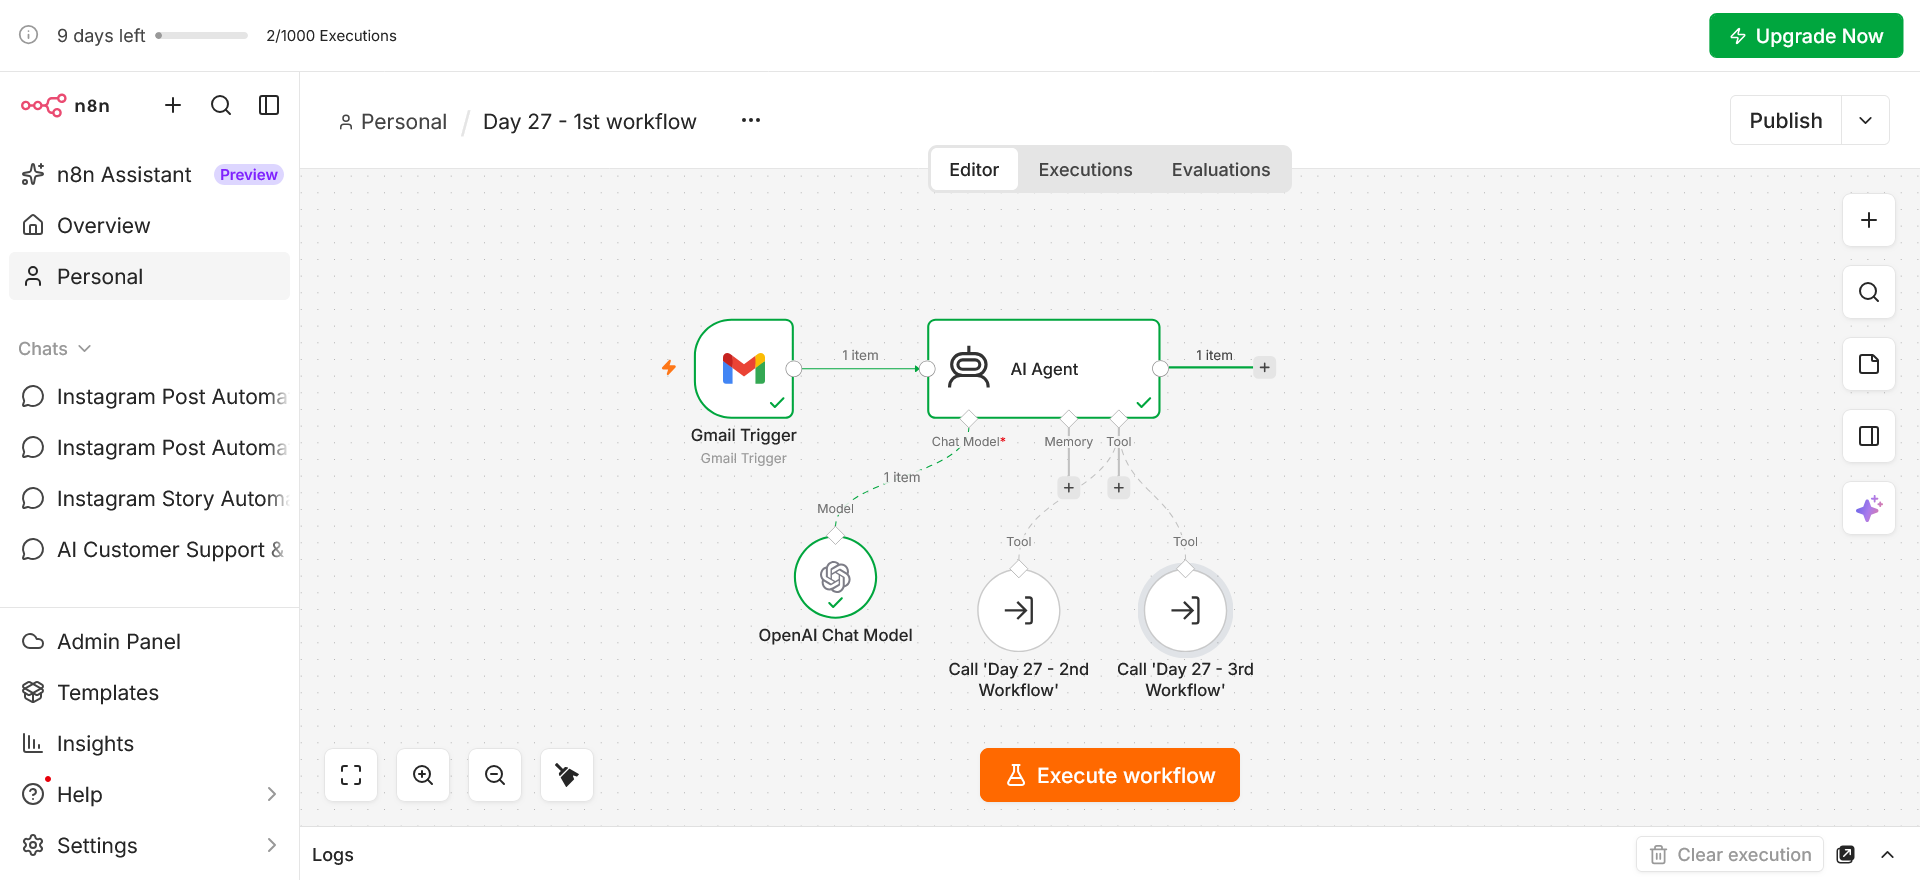The height and width of the screenshot is (880, 1920).
Task: Open n8n Assistant preview
Action: click(152, 175)
